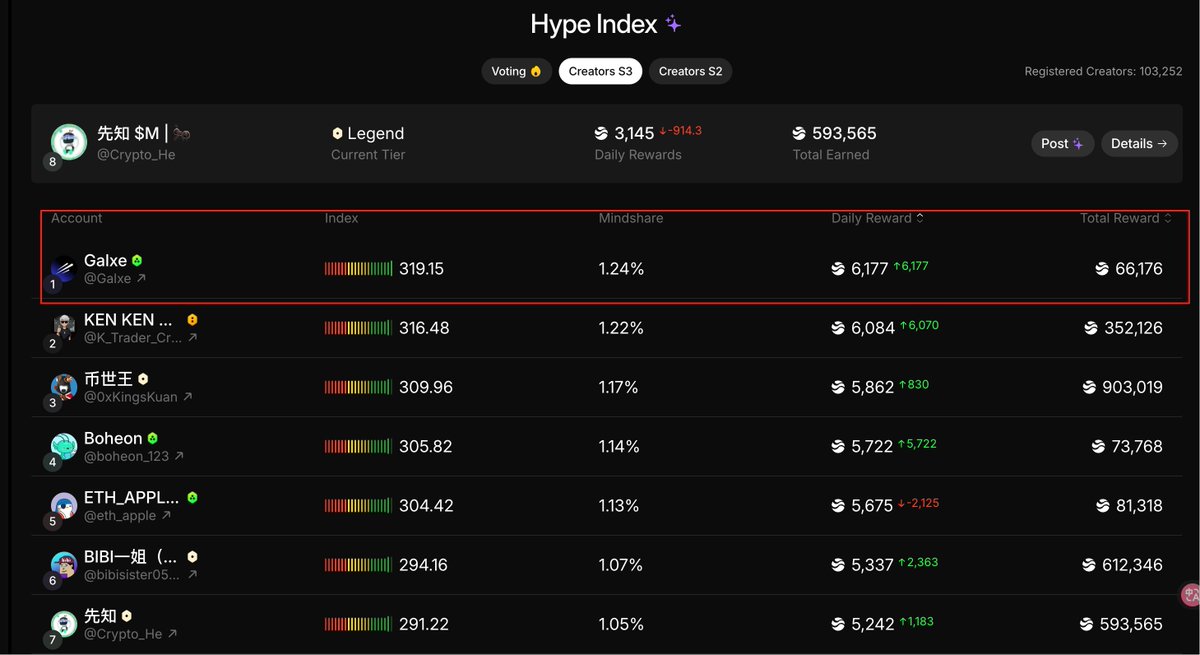This screenshot has width=1200, height=655.
Task: Open the @bibisister05 external link arrow
Action: pos(192,575)
